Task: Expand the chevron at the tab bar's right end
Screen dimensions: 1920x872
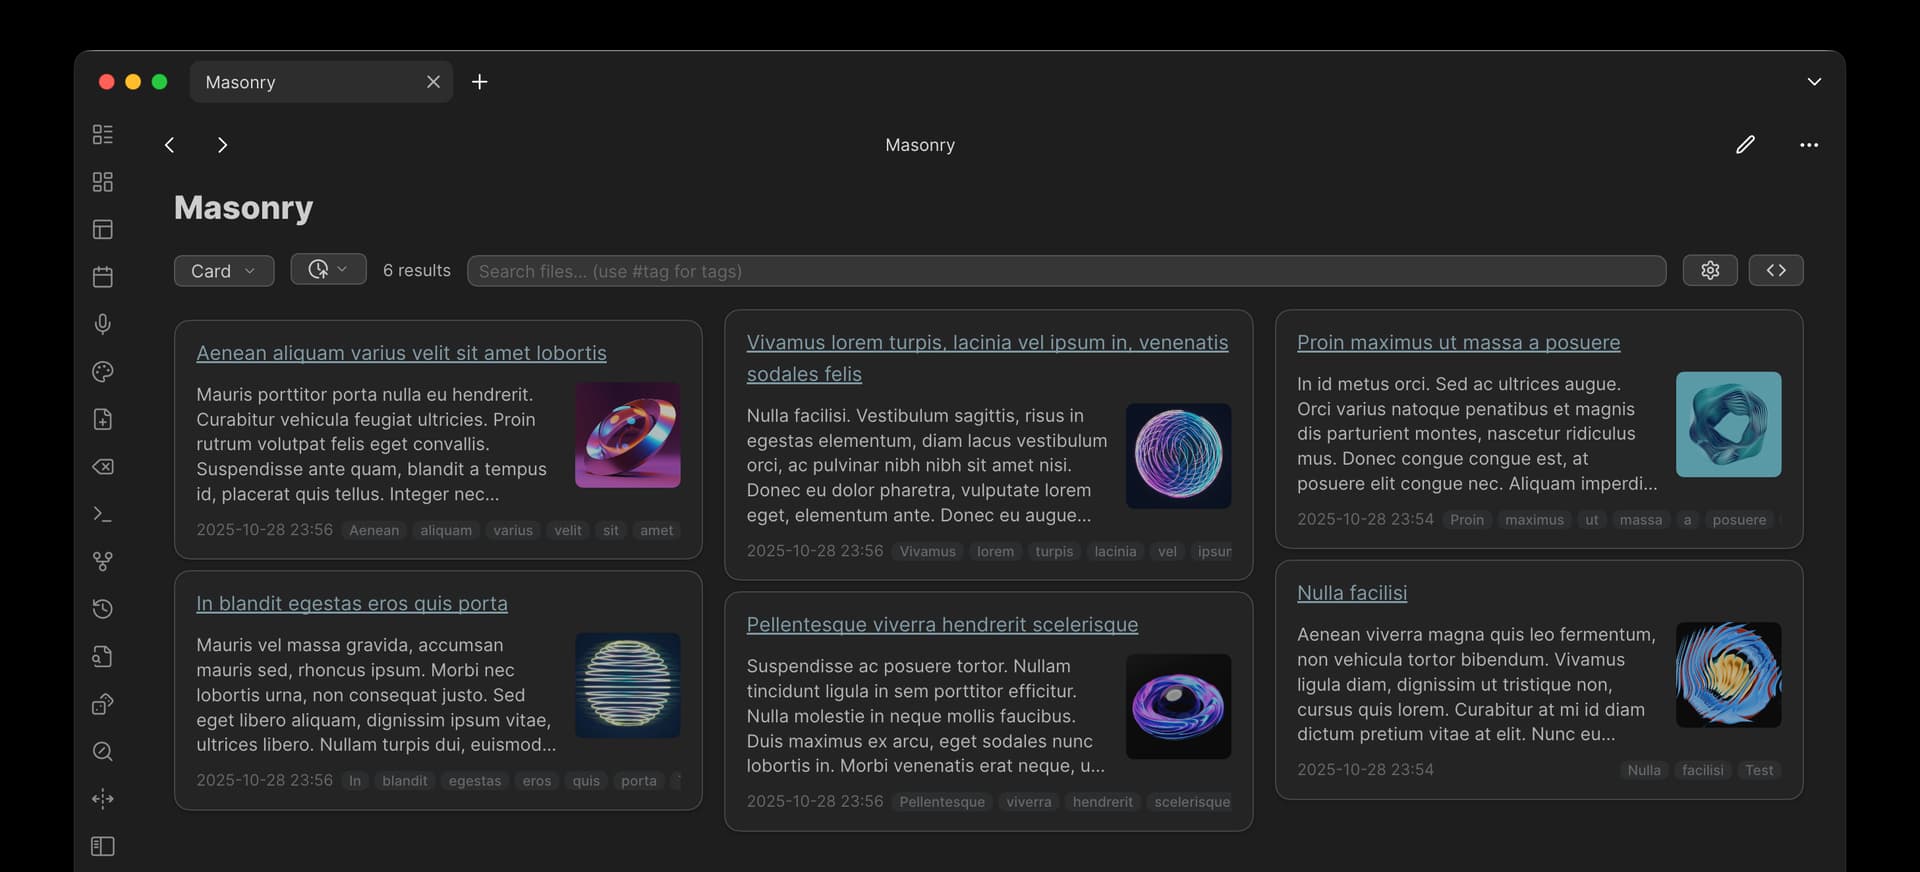Action: click(1814, 82)
